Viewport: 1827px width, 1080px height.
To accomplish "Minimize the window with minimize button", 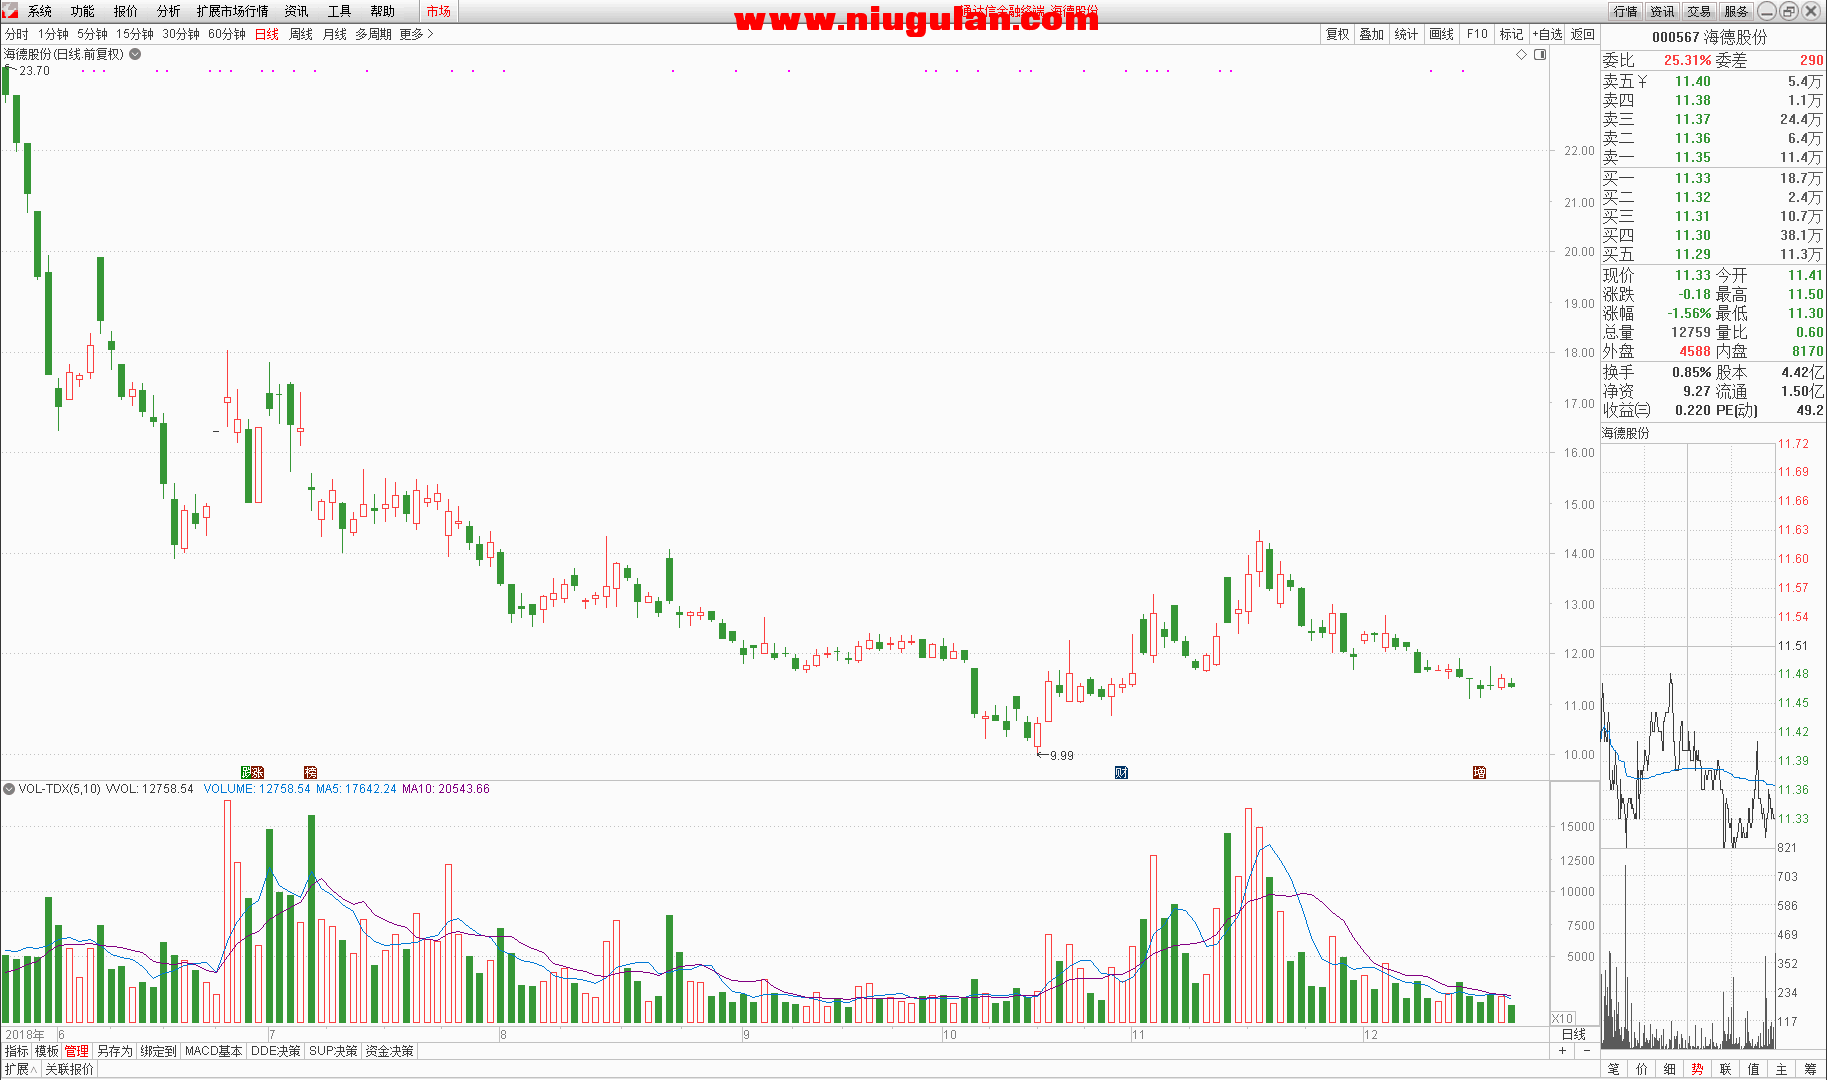I will (x=1767, y=11).
